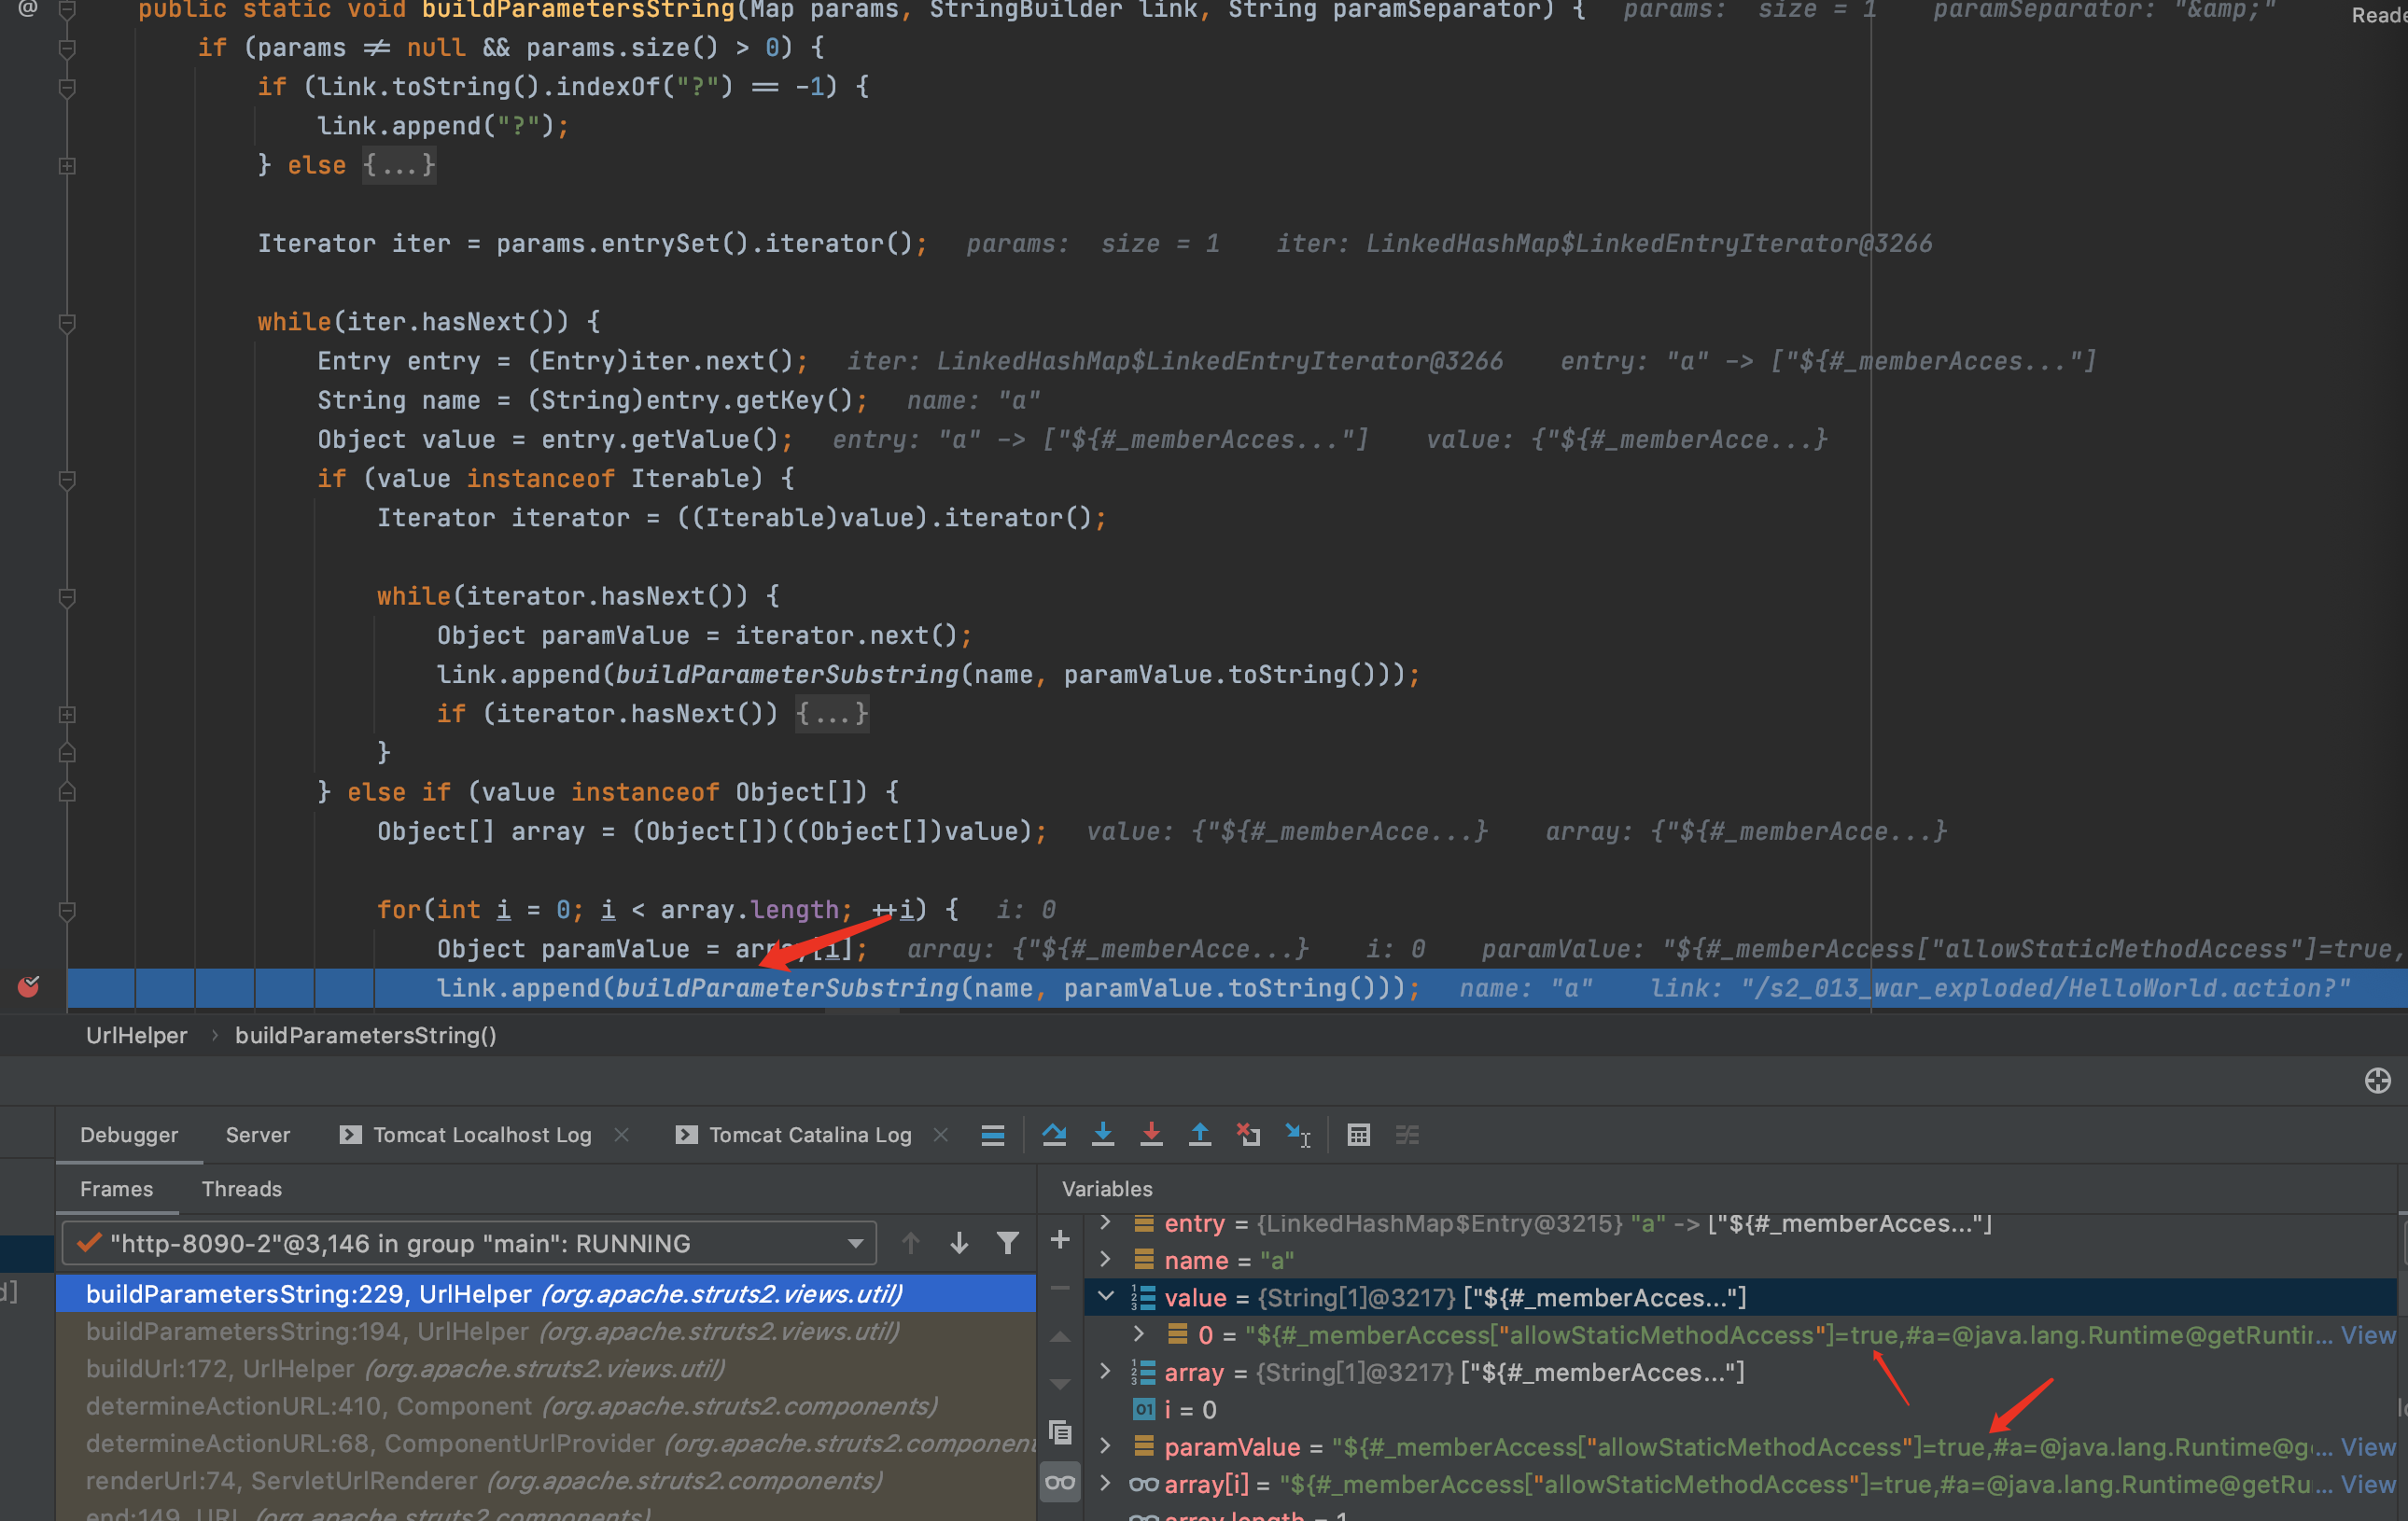Select the Frames subtab

click(117, 1188)
